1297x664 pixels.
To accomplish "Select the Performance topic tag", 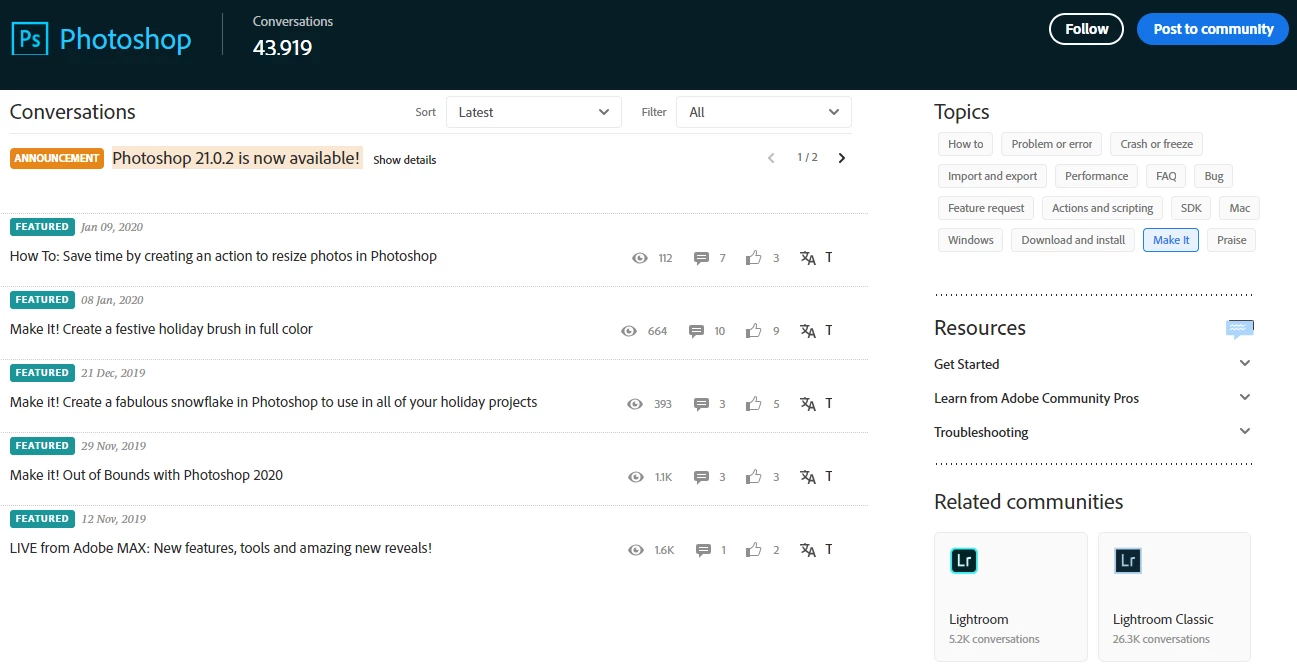I will click(x=1096, y=176).
